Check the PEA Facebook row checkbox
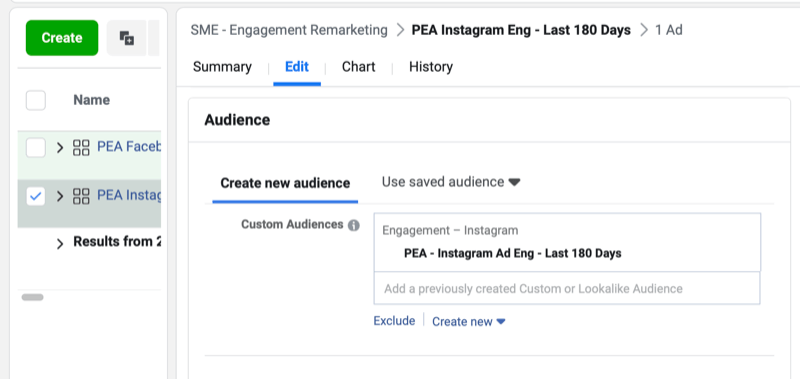This screenshot has width=800, height=379. point(36,148)
